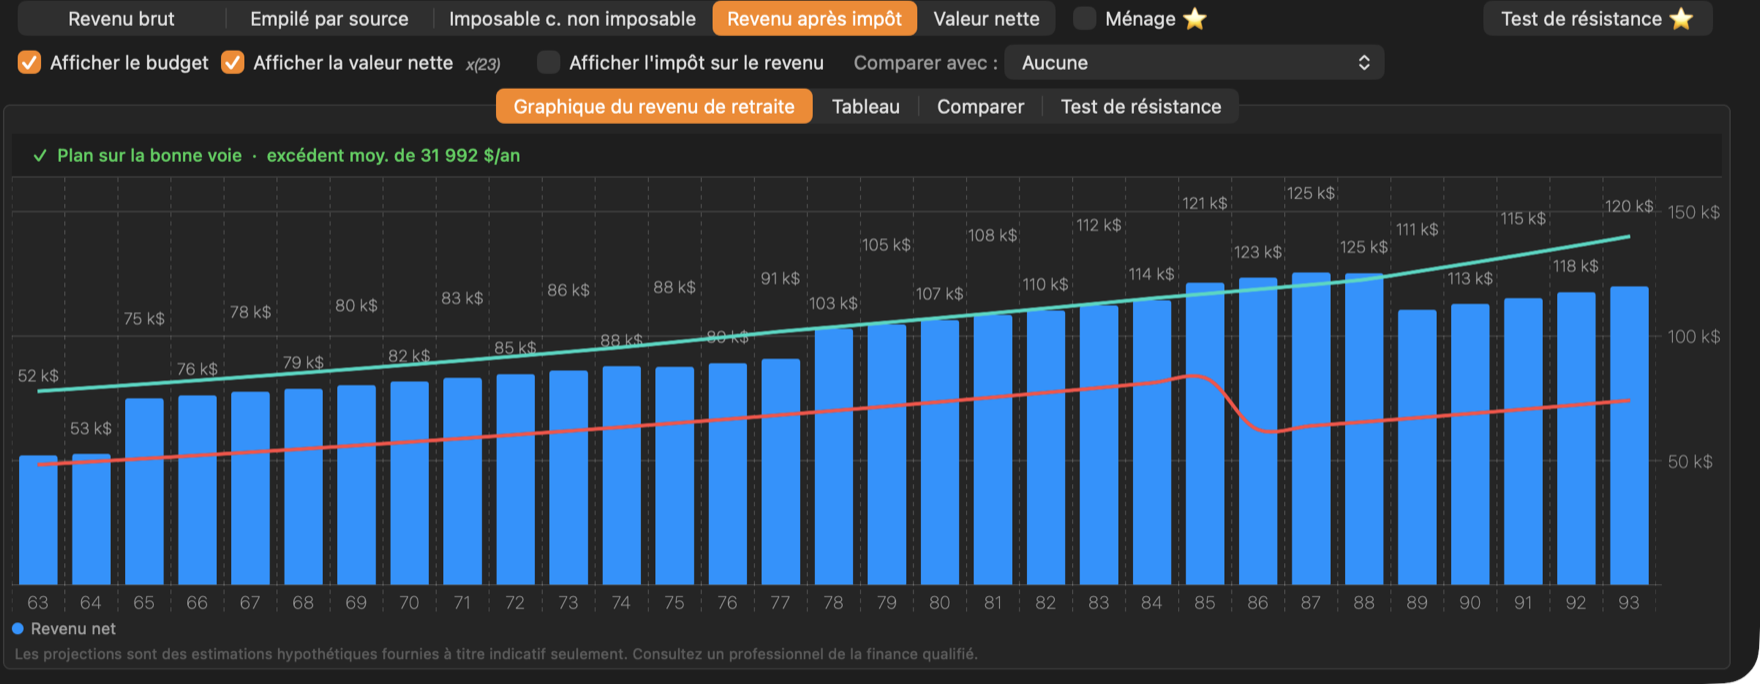This screenshot has height=684, width=1760.
Task: Open the Test de résistance sub-tab
Action: (1141, 107)
